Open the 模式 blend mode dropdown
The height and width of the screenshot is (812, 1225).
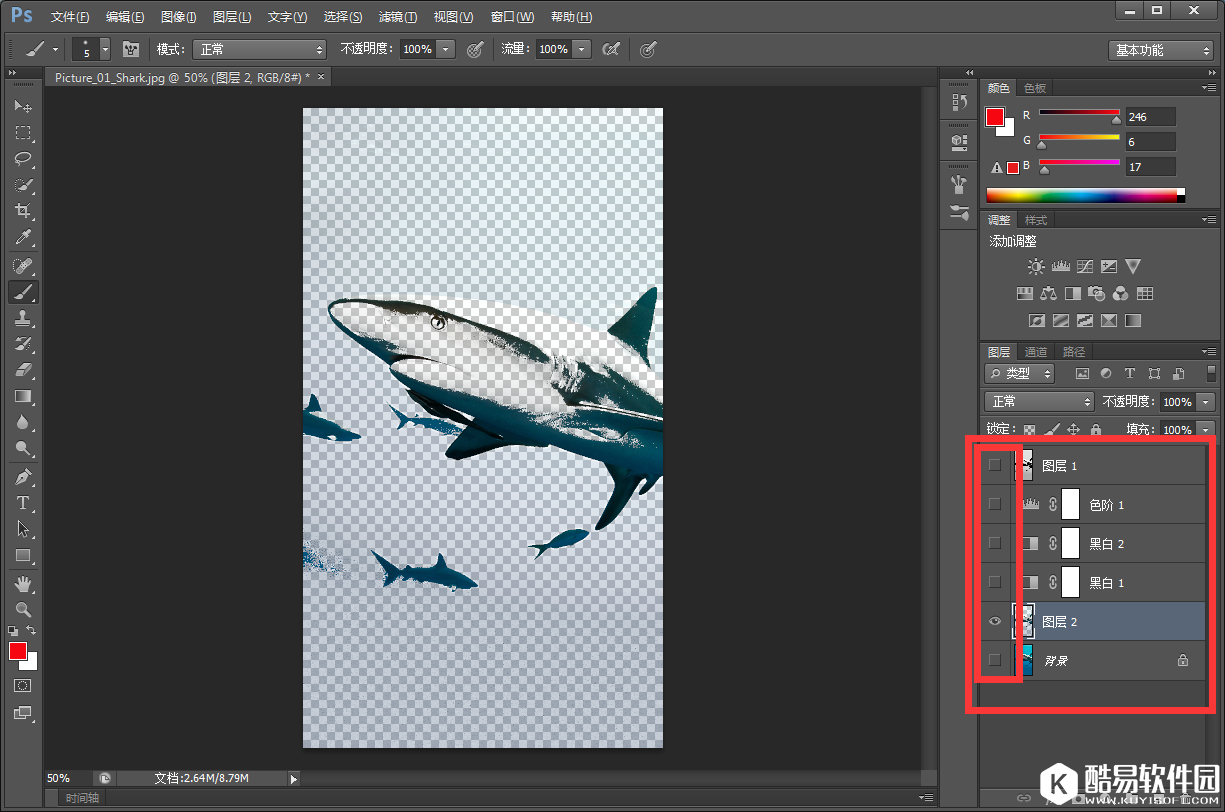click(259, 49)
